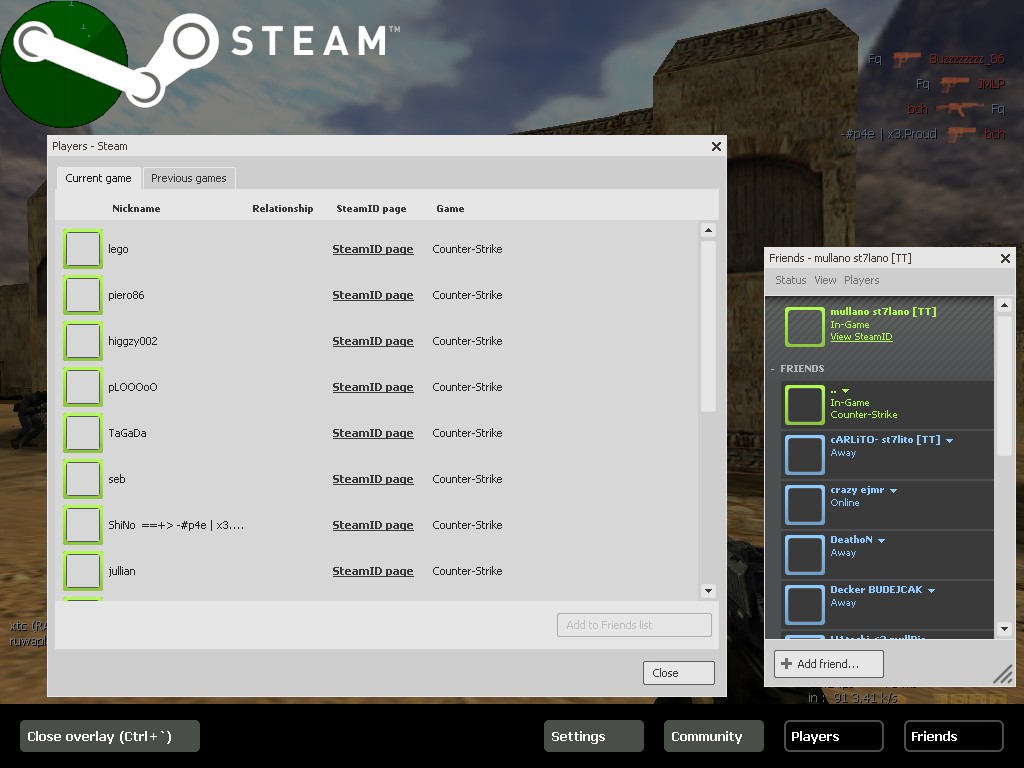Switch to the Current game tab
1024x768 pixels.
(x=98, y=178)
